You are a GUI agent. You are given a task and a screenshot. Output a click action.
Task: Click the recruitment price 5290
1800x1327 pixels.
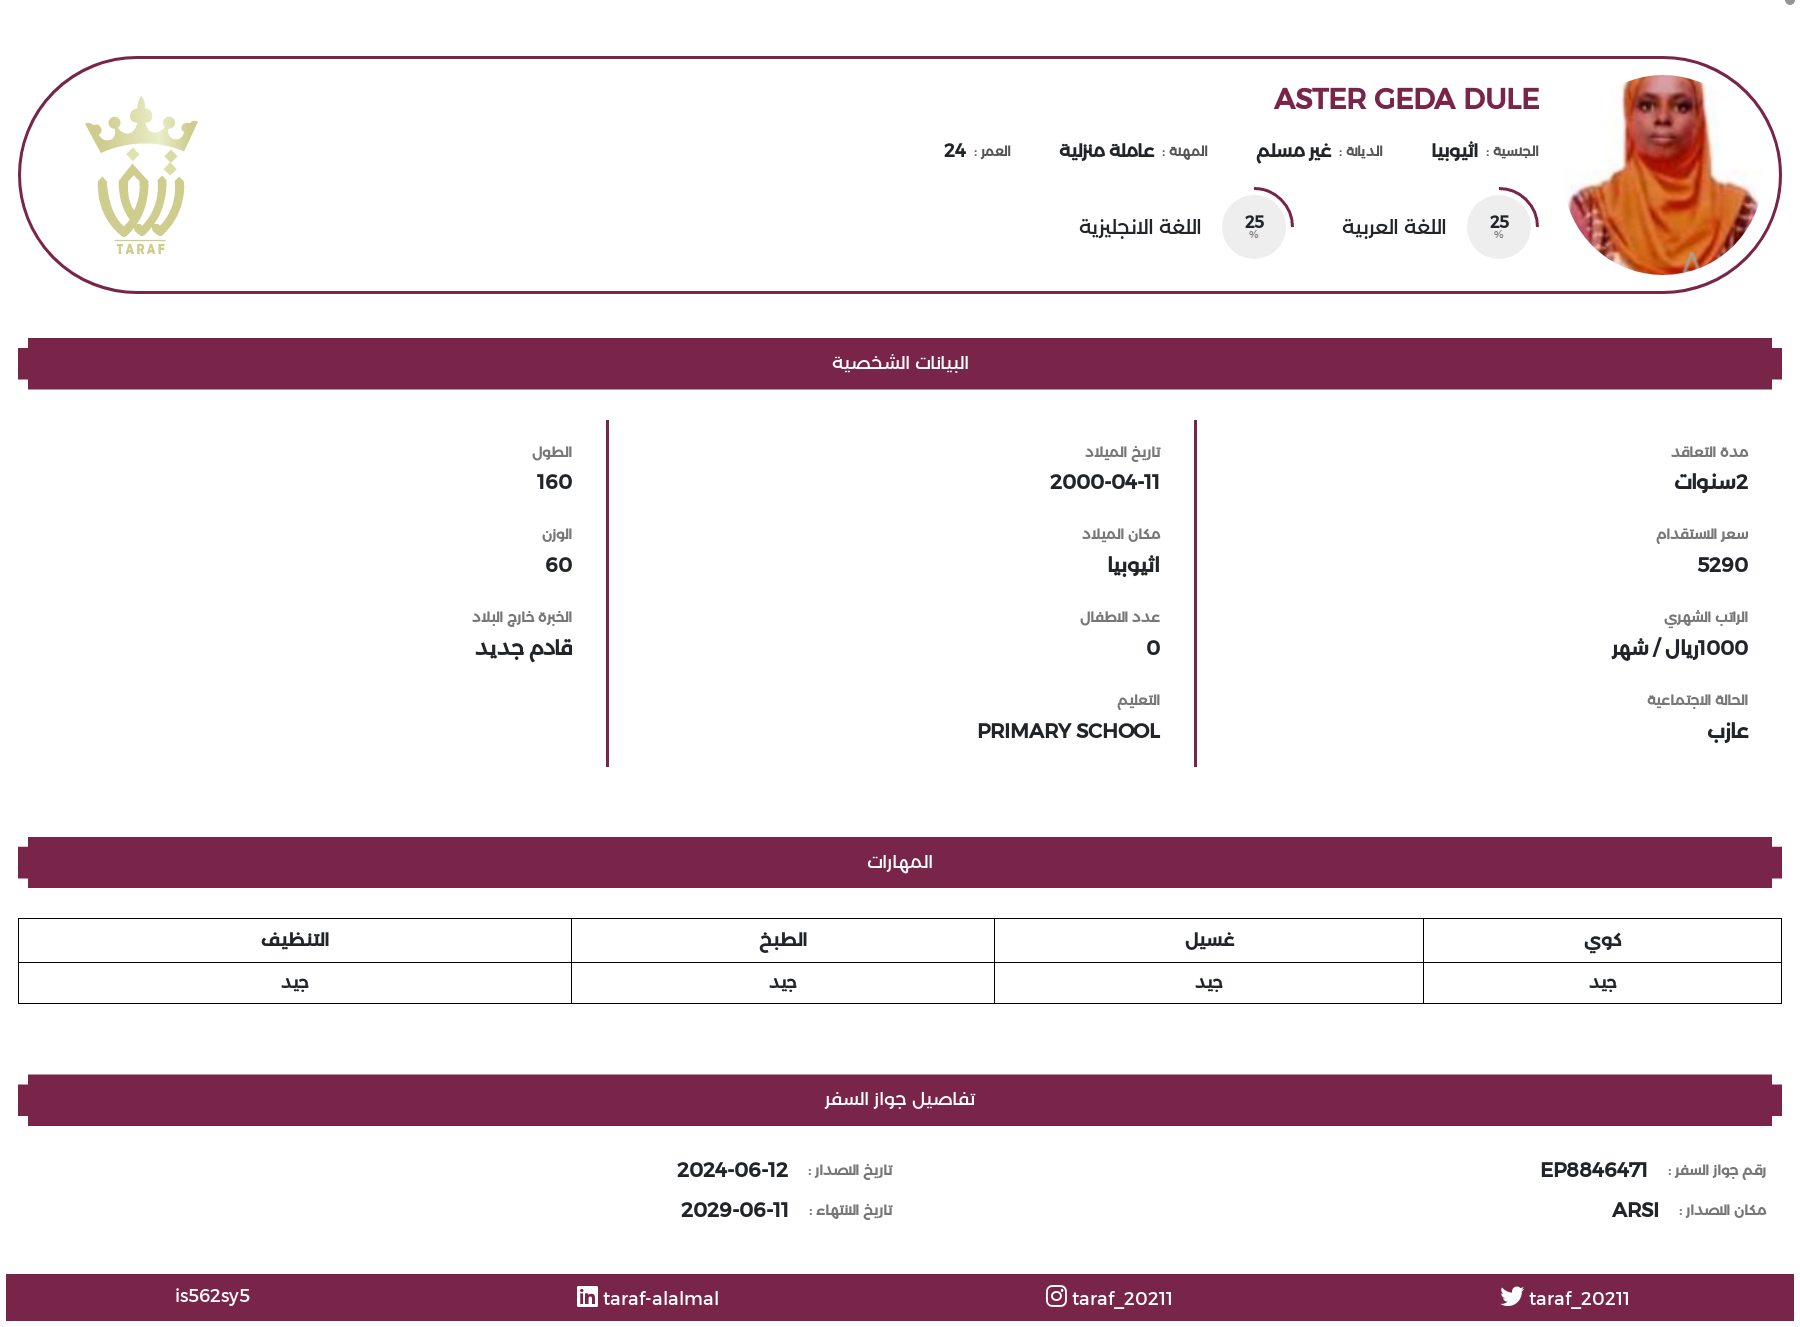pos(1723,565)
